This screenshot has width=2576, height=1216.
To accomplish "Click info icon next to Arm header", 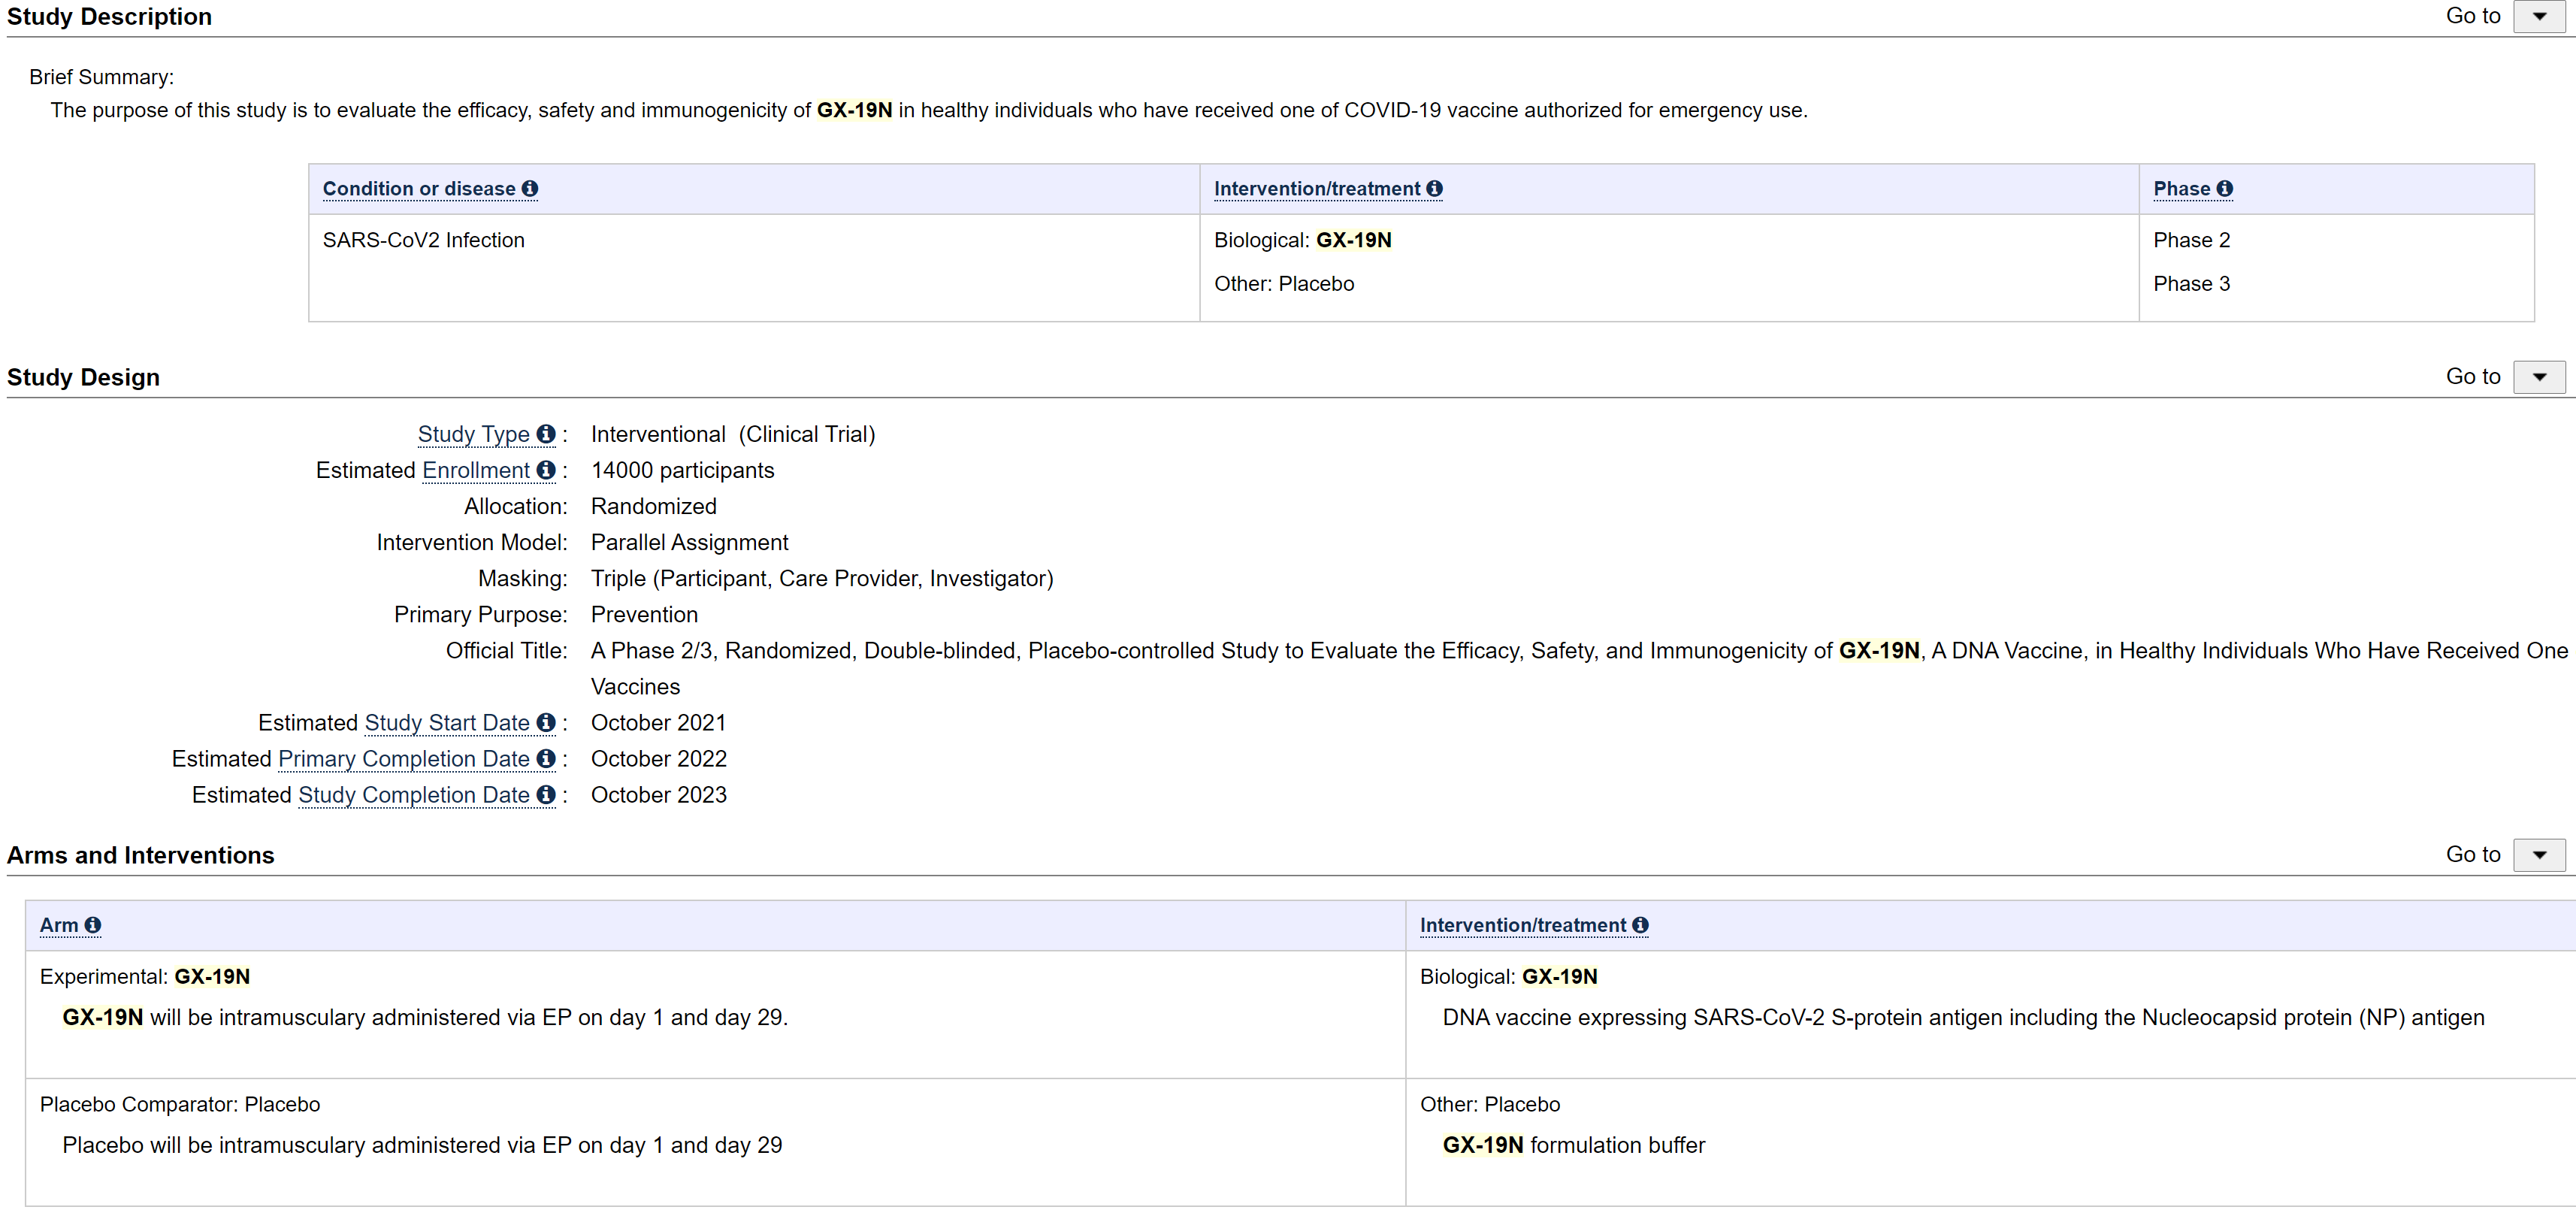I will (x=93, y=925).
